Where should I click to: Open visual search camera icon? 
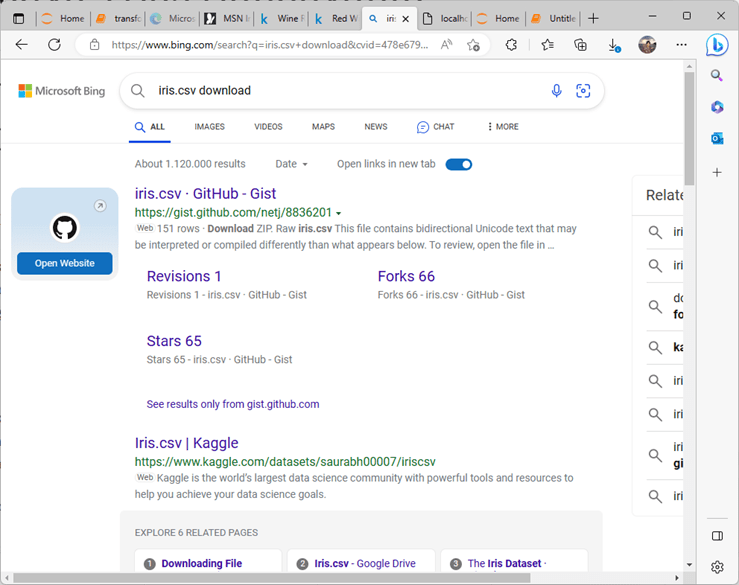coord(583,91)
